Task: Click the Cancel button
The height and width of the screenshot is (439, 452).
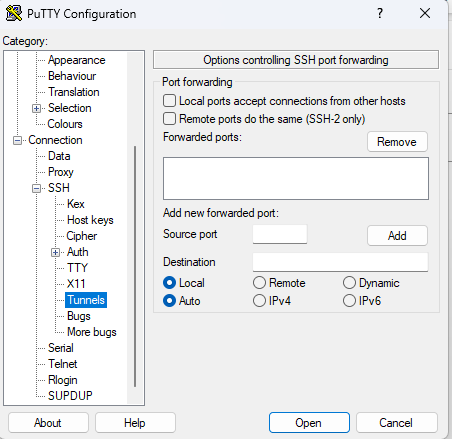Action: [396, 423]
